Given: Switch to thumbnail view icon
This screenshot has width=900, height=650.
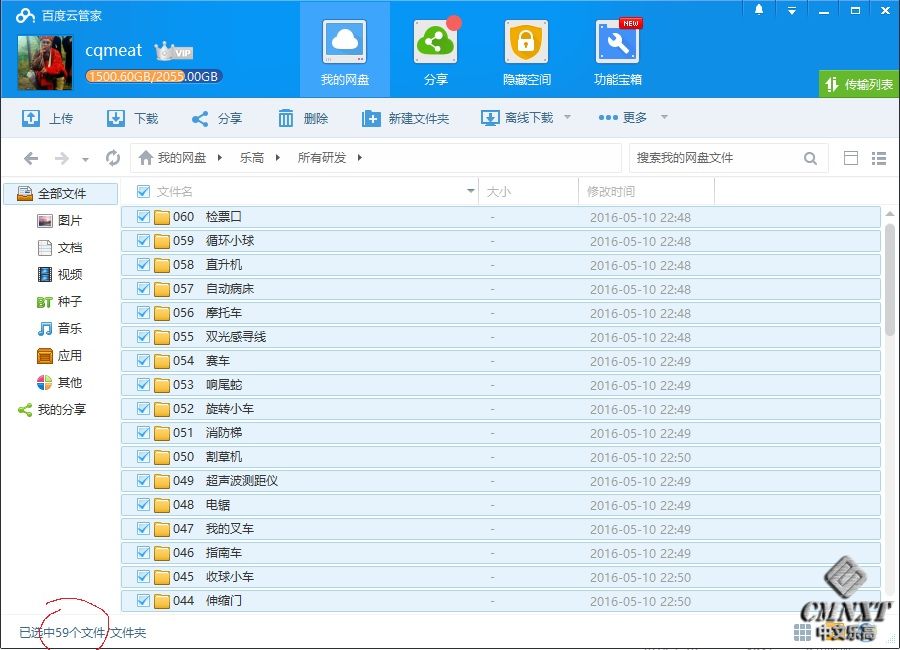Looking at the screenshot, I should click(x=851, y=158).
